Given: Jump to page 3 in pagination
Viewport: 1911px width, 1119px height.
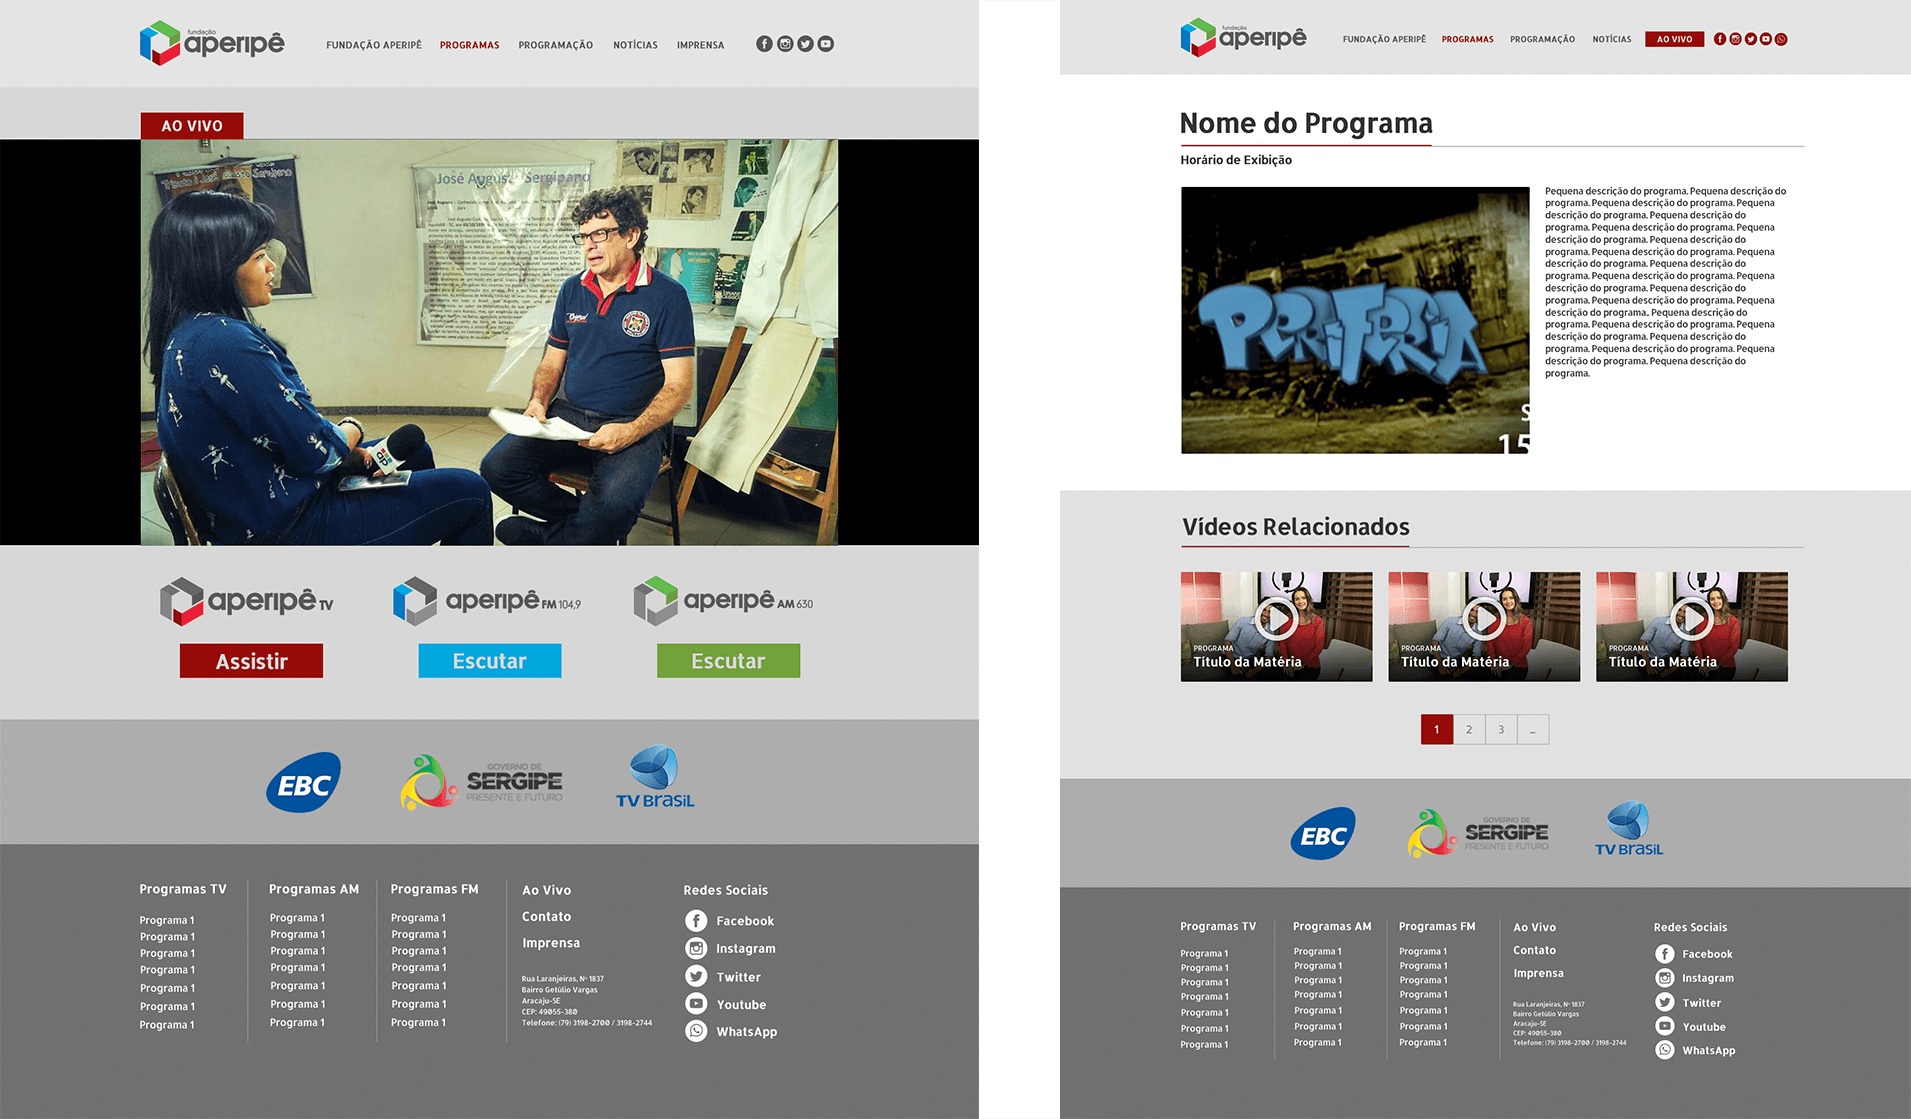Looking at the screenshot, I should [1501, 730].
